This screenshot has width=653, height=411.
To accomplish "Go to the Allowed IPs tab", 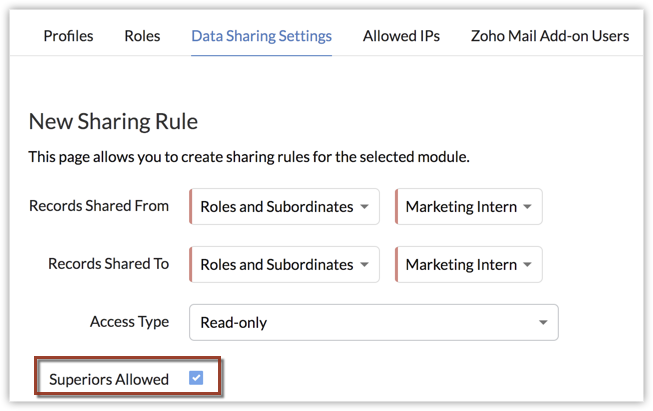I will tap(401, 36).
